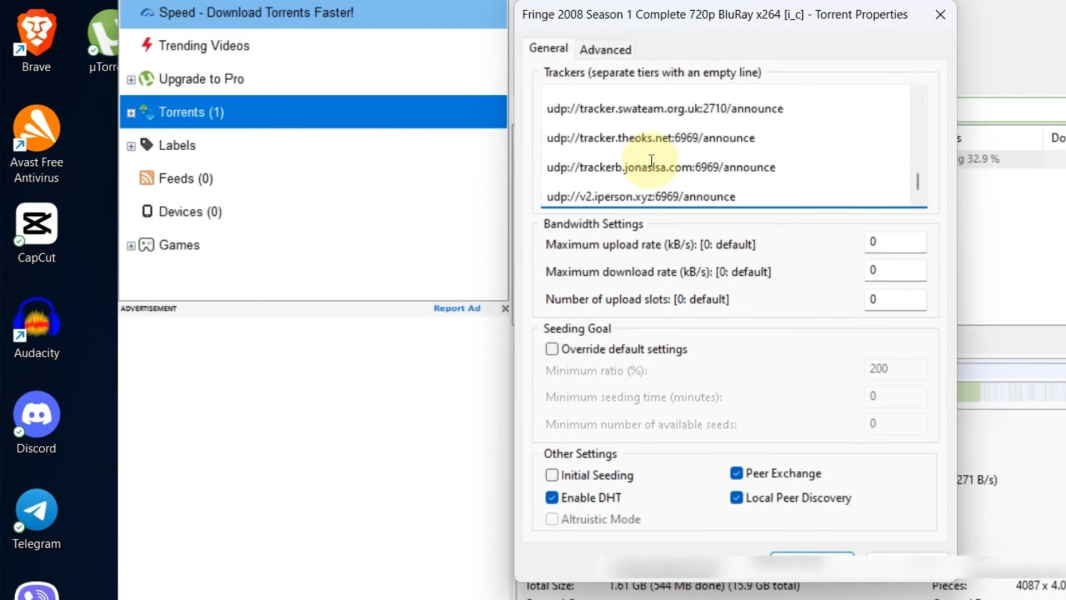Close the Torrent Properties dialog

[x=940, y=14]
